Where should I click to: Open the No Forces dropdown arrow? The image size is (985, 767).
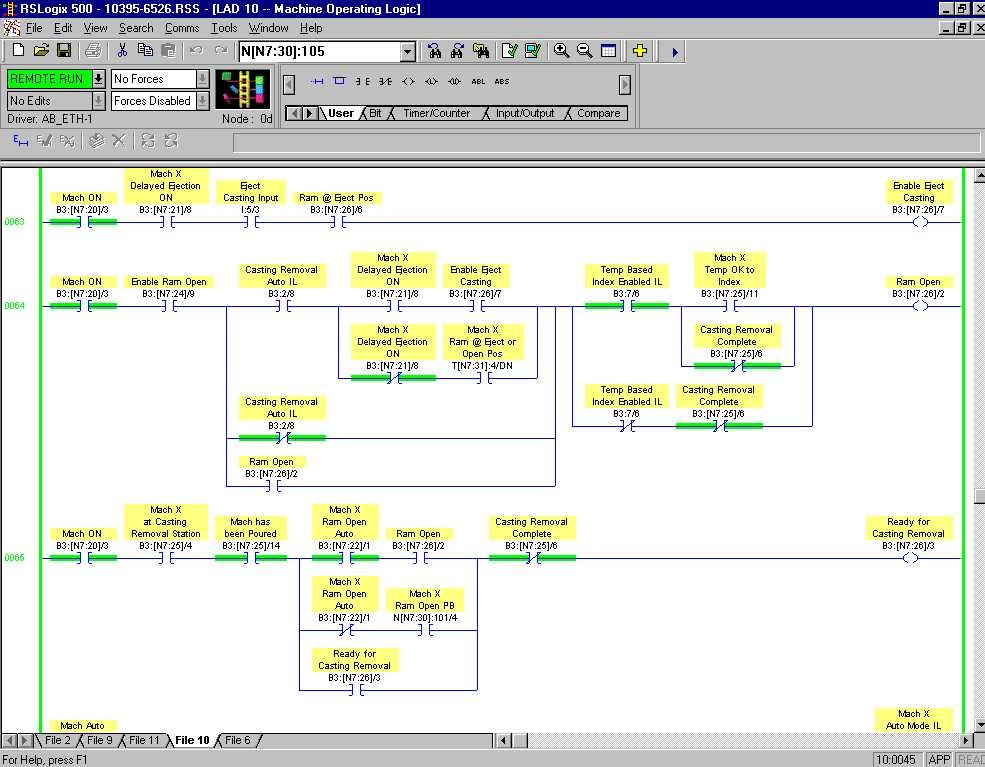point(202,79)
